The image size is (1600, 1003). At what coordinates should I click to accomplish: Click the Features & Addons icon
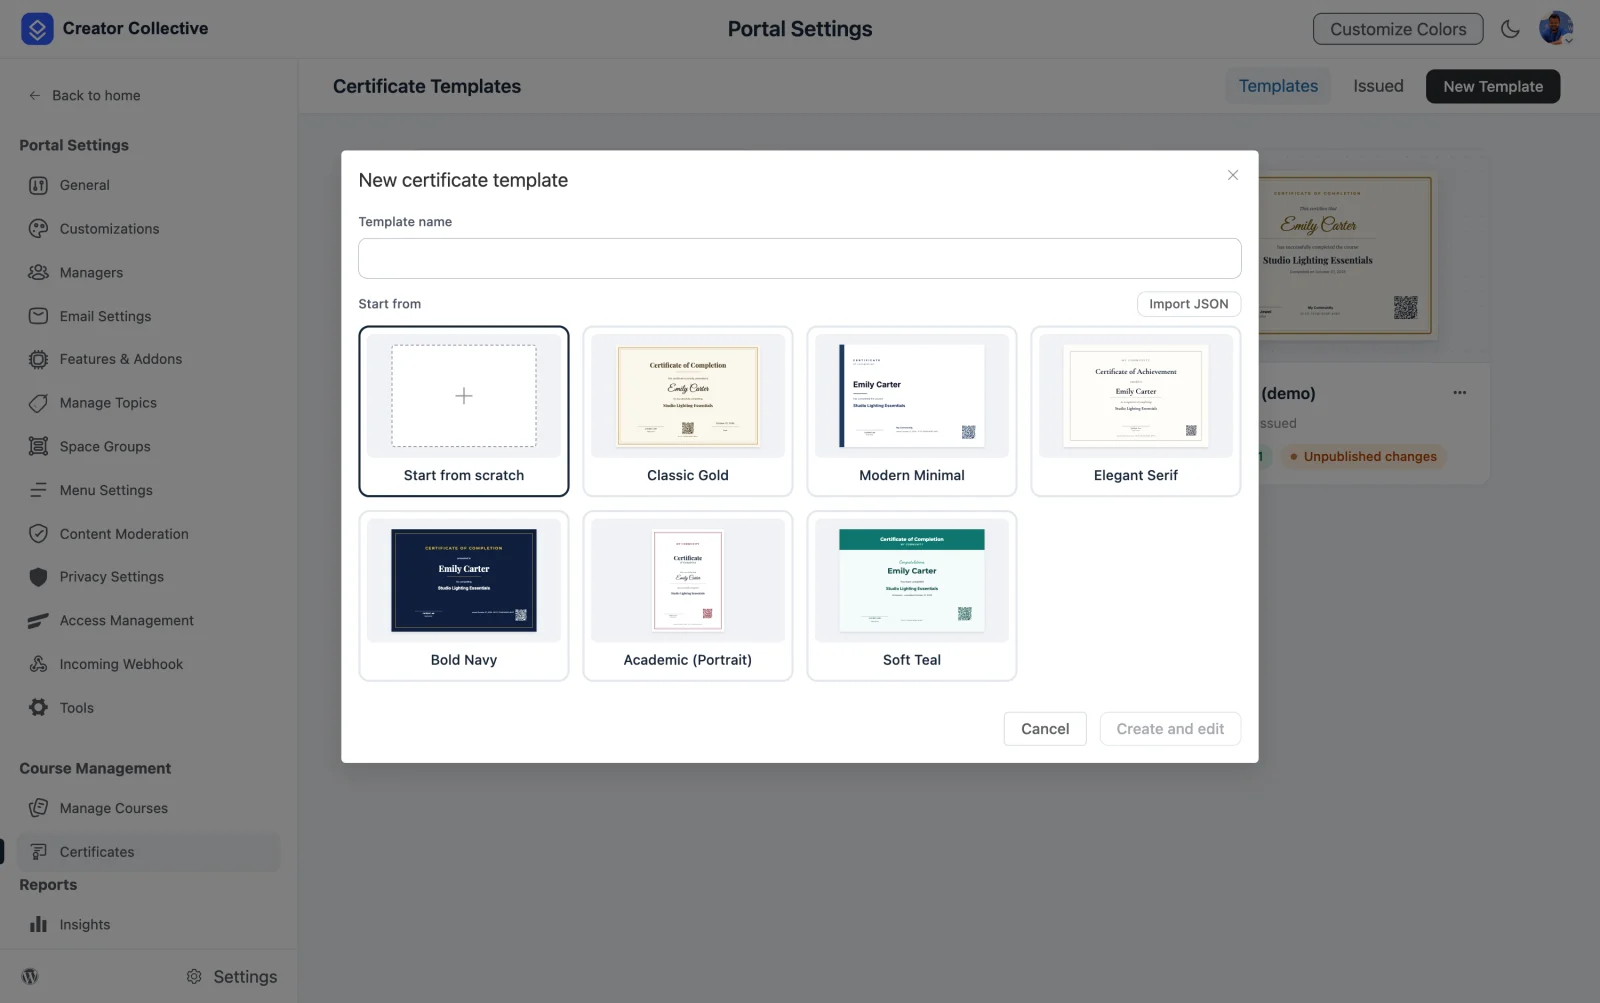click(x=38, y=359)
